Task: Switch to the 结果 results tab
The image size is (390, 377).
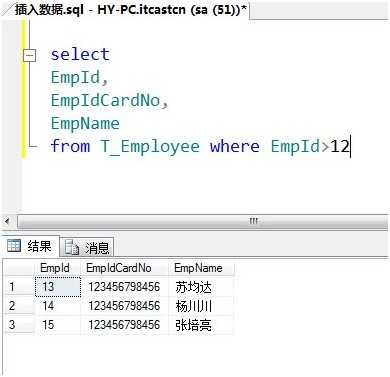Action: tap(31, 247)
